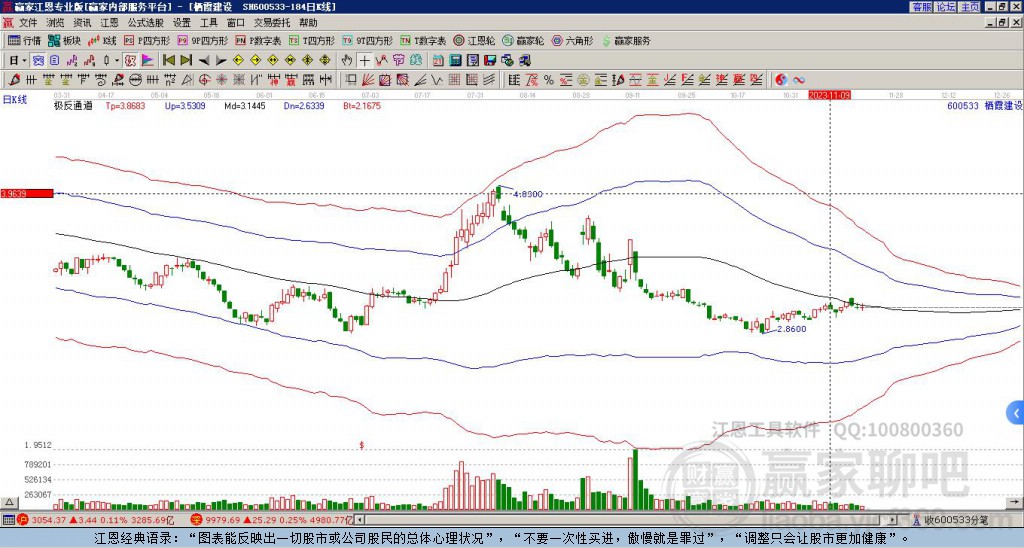Select the circle with line tool
Image resolution: width=1024 pixels, height=548 pixels.
pyautogui.click(x=135, y=80)
